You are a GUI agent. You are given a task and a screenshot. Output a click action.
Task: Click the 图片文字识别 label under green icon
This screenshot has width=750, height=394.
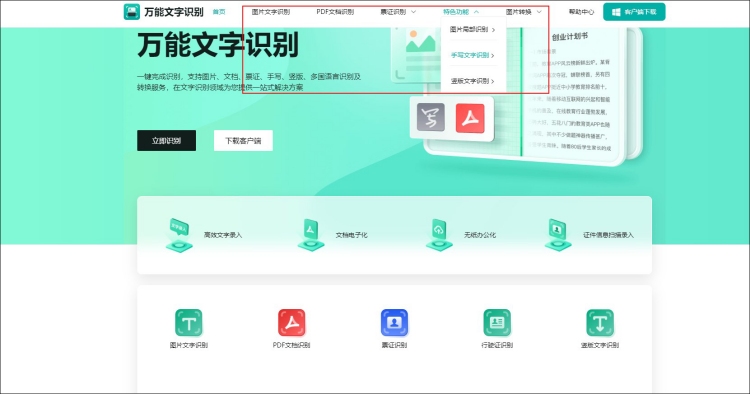[188, 345]
